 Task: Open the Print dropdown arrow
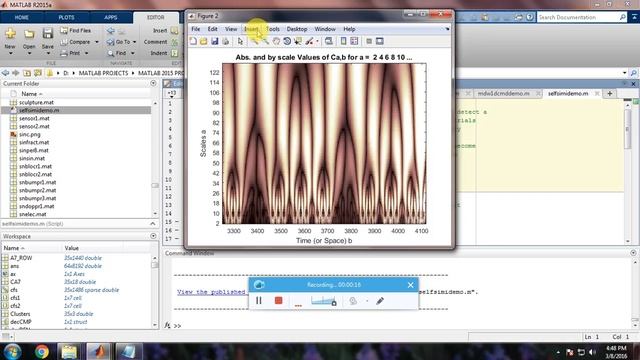point(86,53)
